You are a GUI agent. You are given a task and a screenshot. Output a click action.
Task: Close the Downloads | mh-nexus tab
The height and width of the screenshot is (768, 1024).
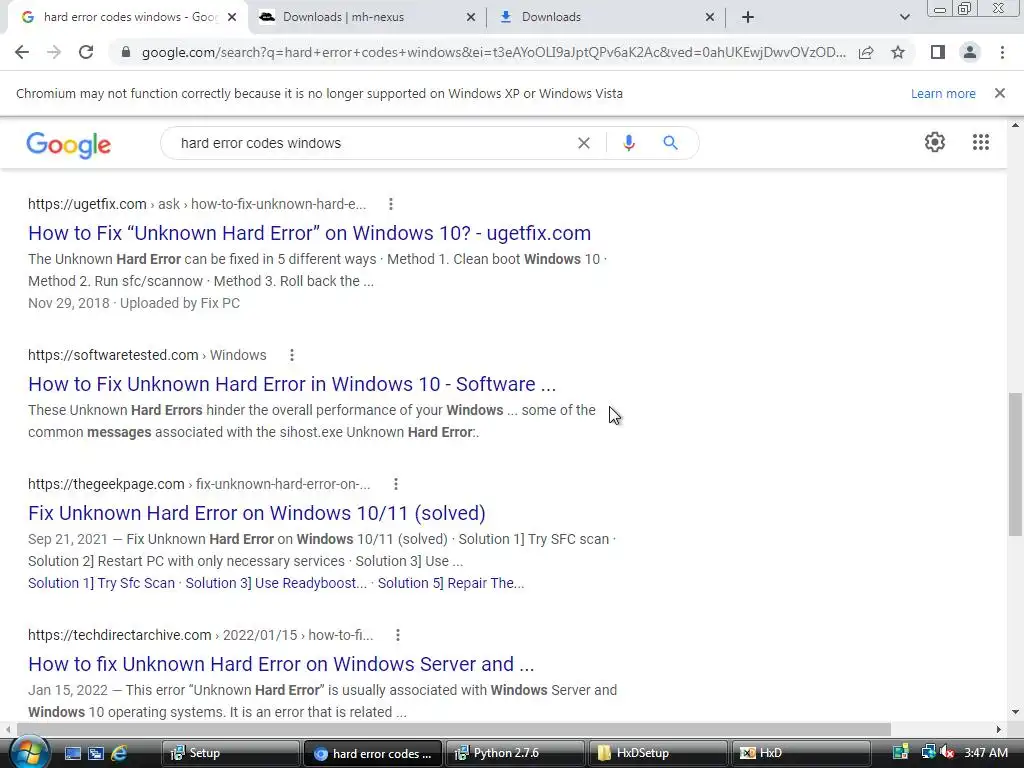pyautogui.click(x=470, y=18)
